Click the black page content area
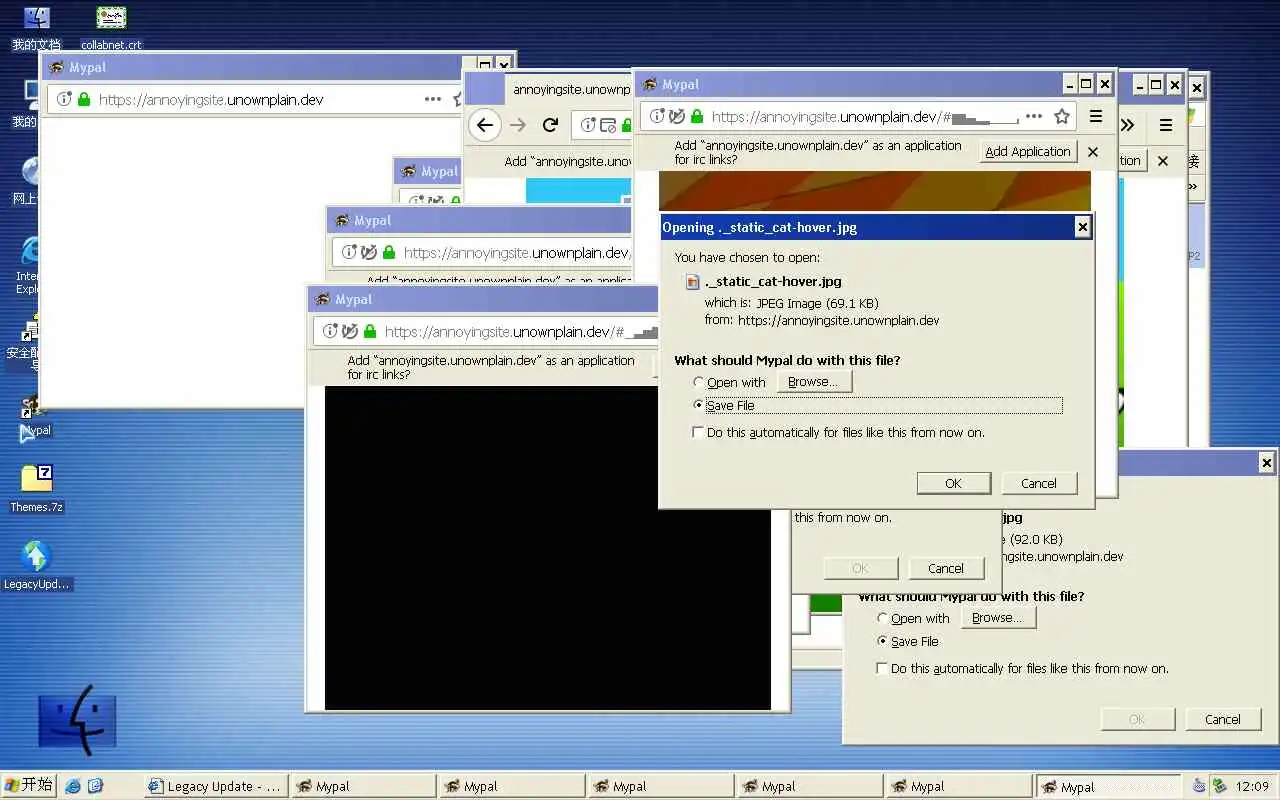 (548, 548)
